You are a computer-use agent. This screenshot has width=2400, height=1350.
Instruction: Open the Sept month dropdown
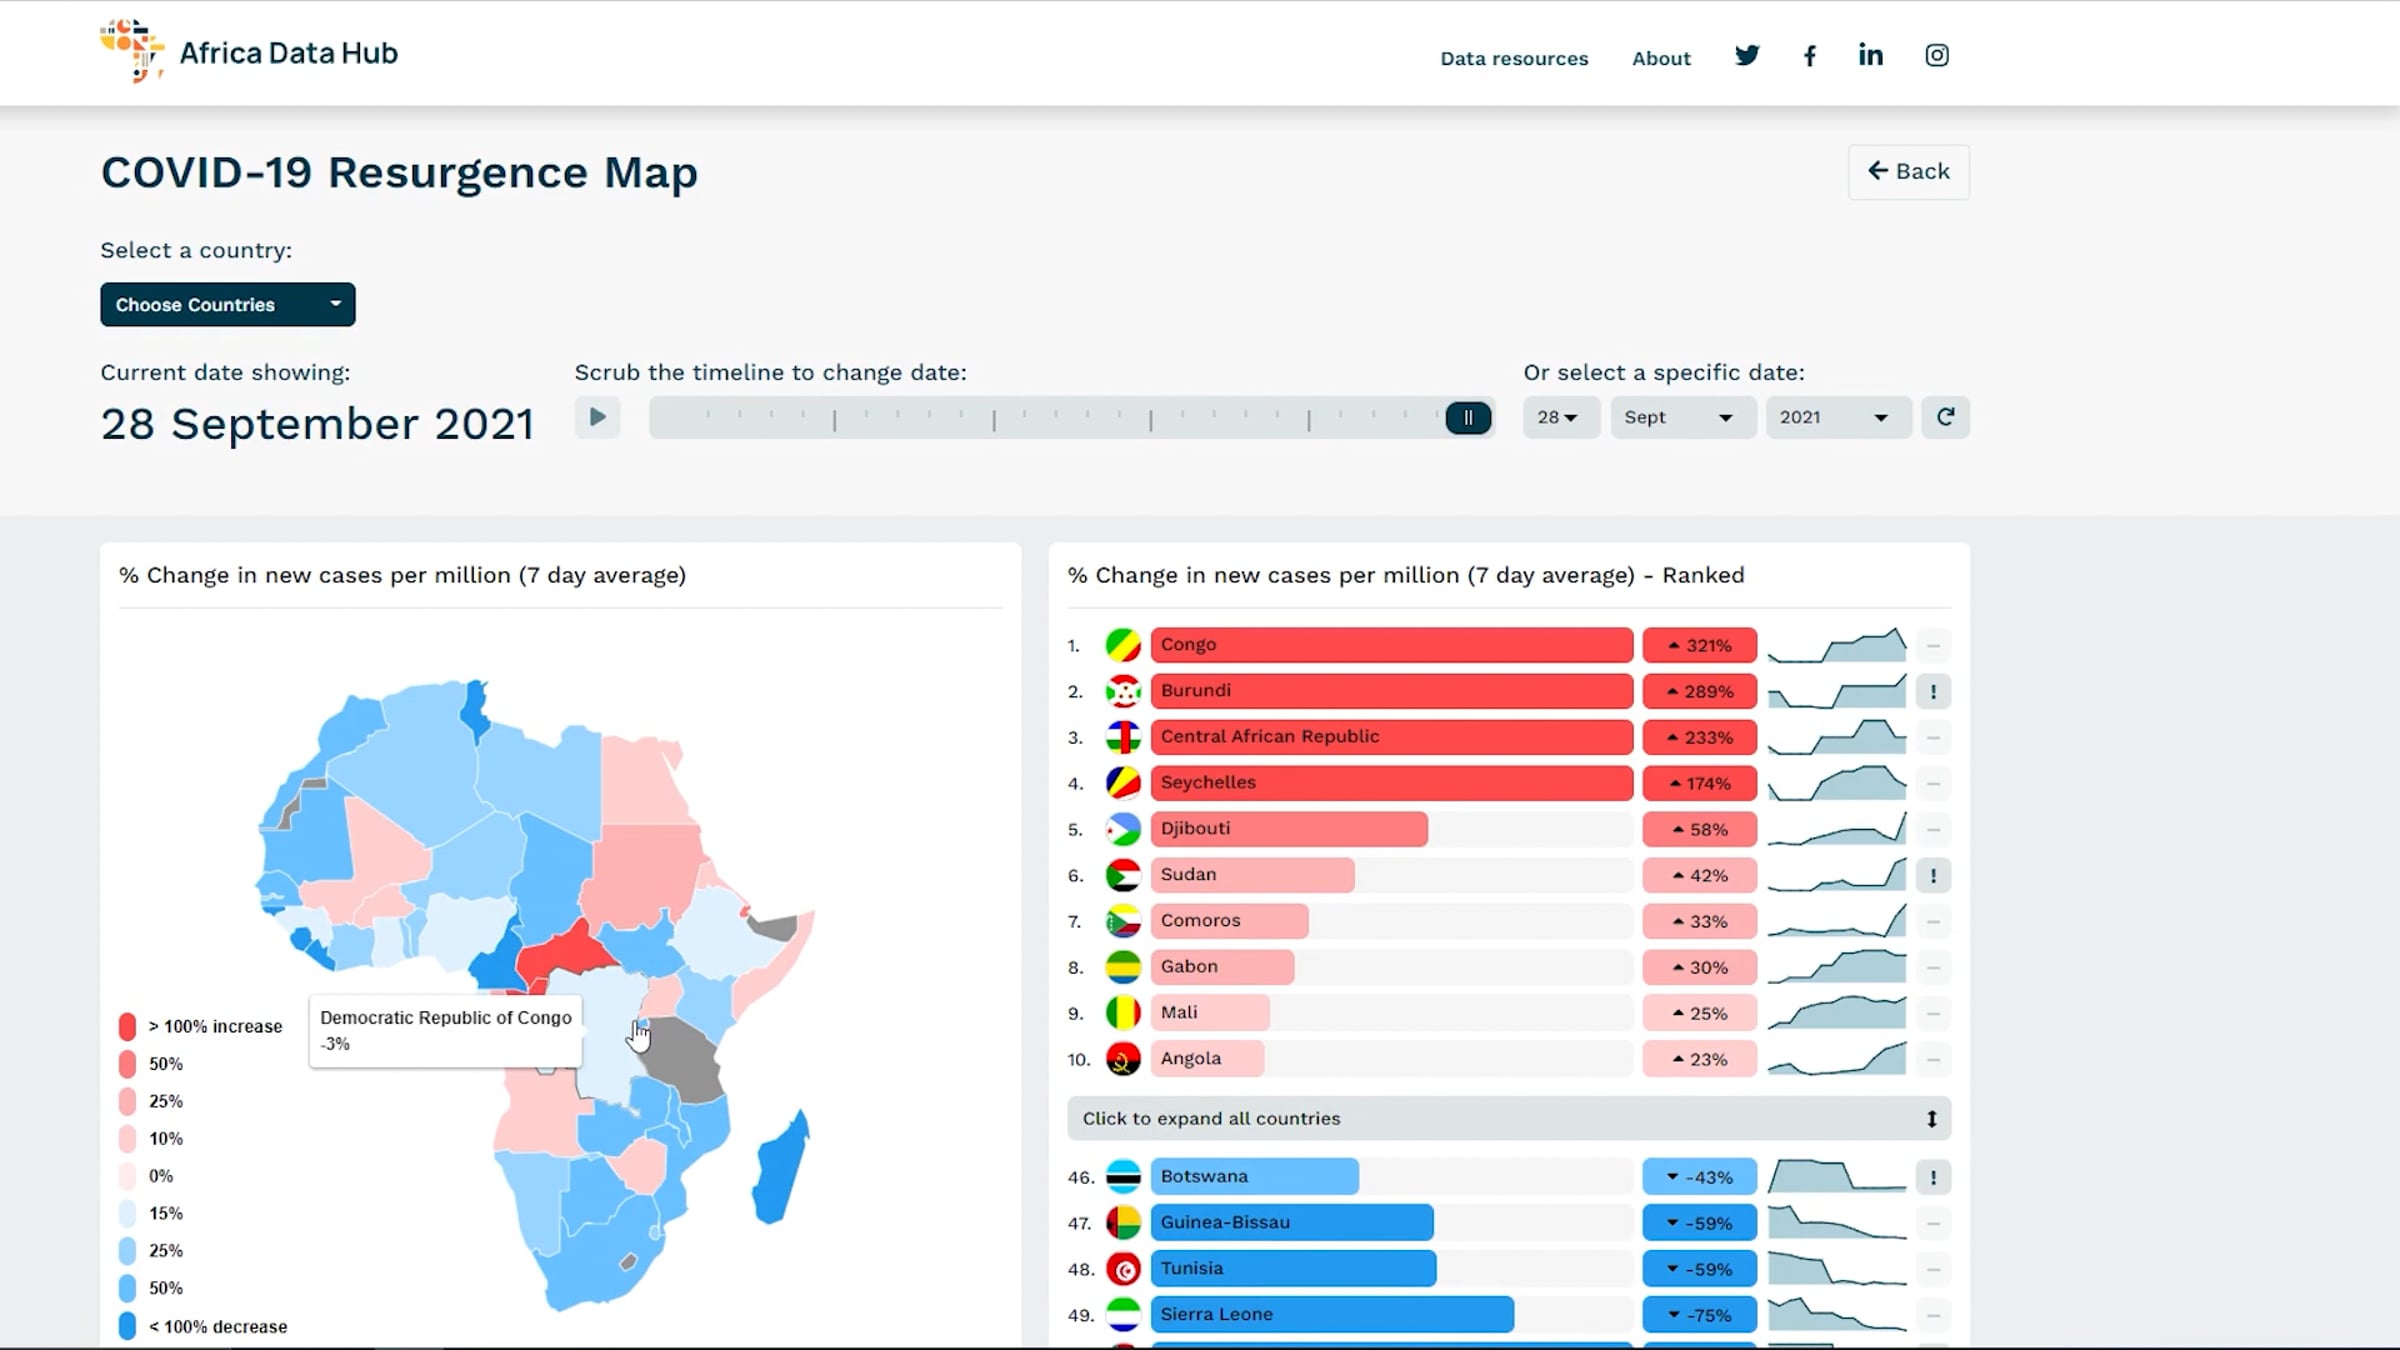point(1682,417)
